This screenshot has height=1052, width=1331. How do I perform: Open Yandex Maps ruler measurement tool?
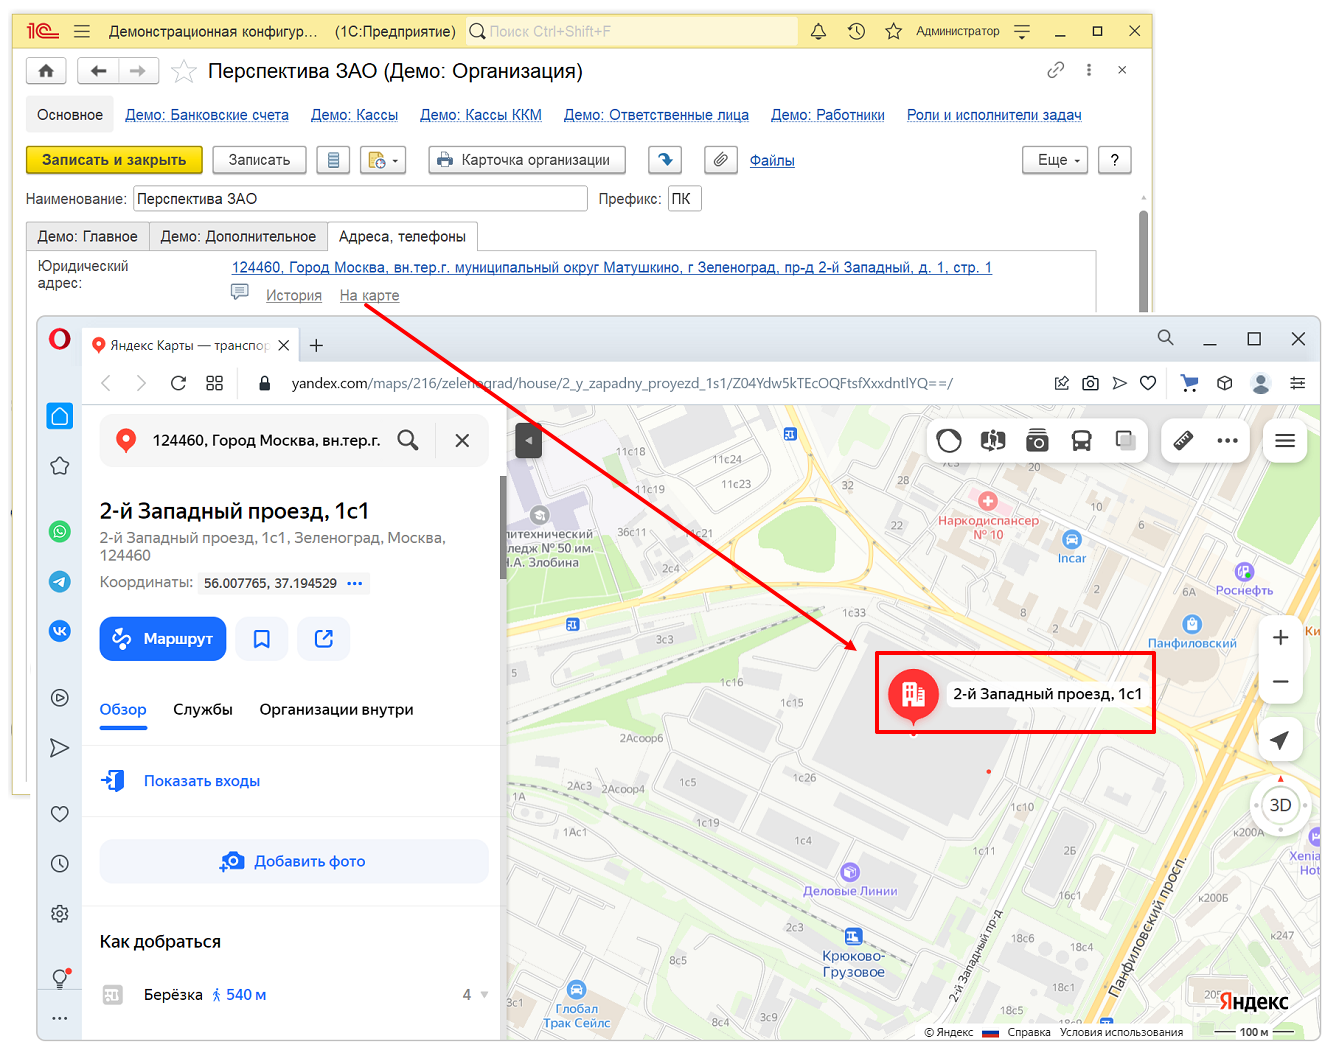point(1183,440)
